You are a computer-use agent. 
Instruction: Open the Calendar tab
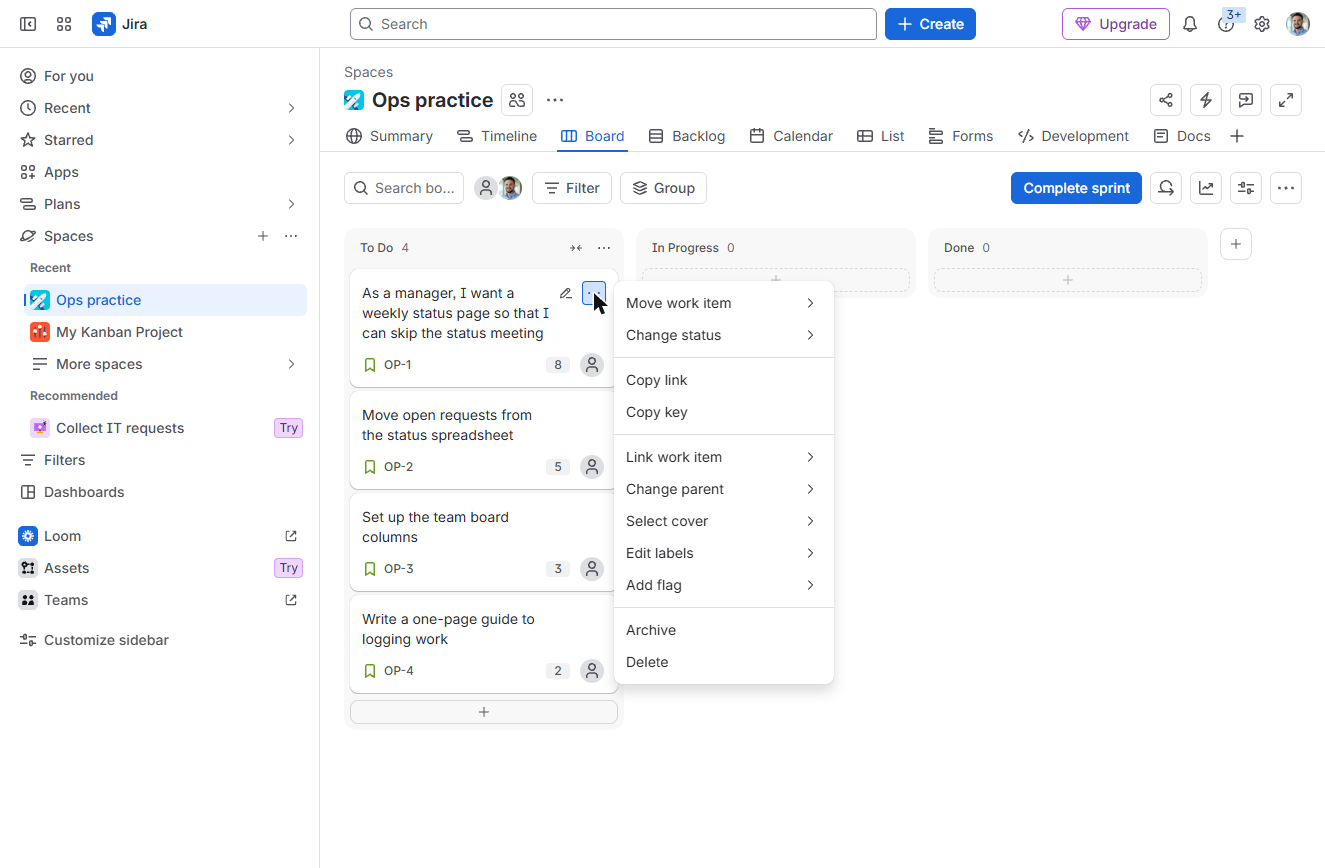pyautogui.click(x=791, y=136)
